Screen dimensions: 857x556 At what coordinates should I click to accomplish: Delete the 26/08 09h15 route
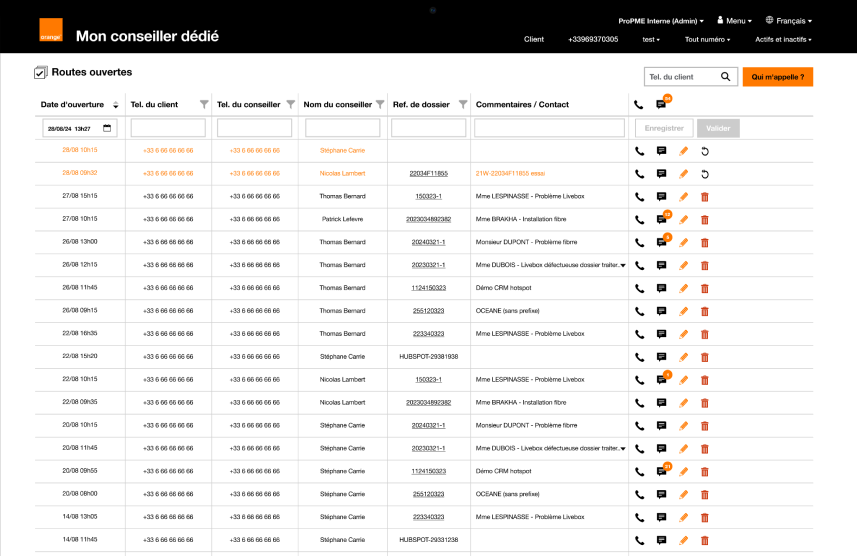[x=705, y=312]
